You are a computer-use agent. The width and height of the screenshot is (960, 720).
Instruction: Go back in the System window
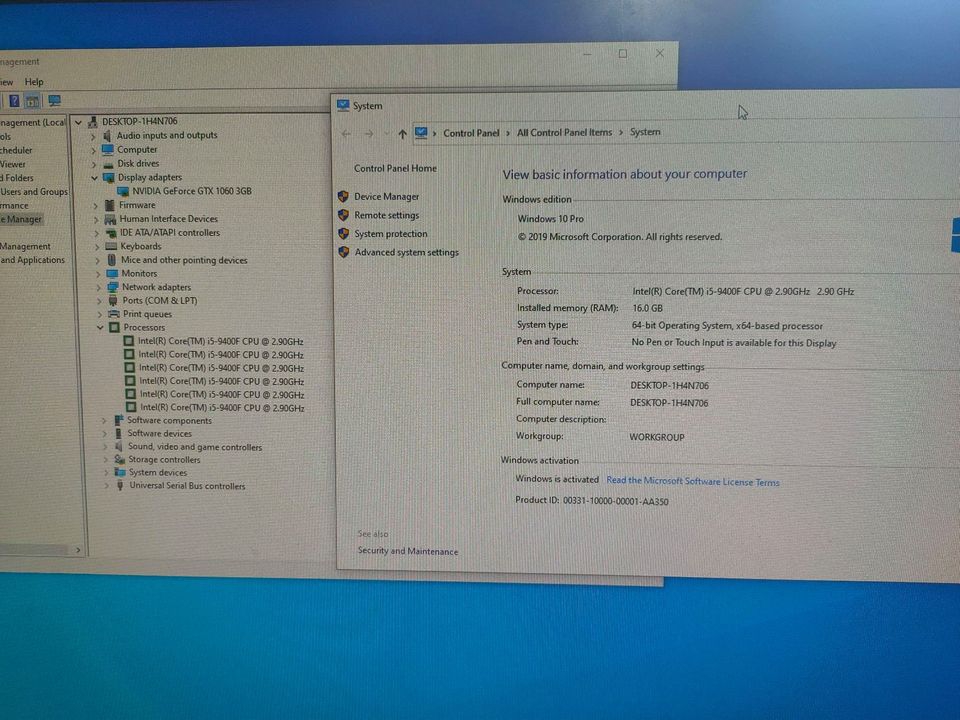click(346, 133)
